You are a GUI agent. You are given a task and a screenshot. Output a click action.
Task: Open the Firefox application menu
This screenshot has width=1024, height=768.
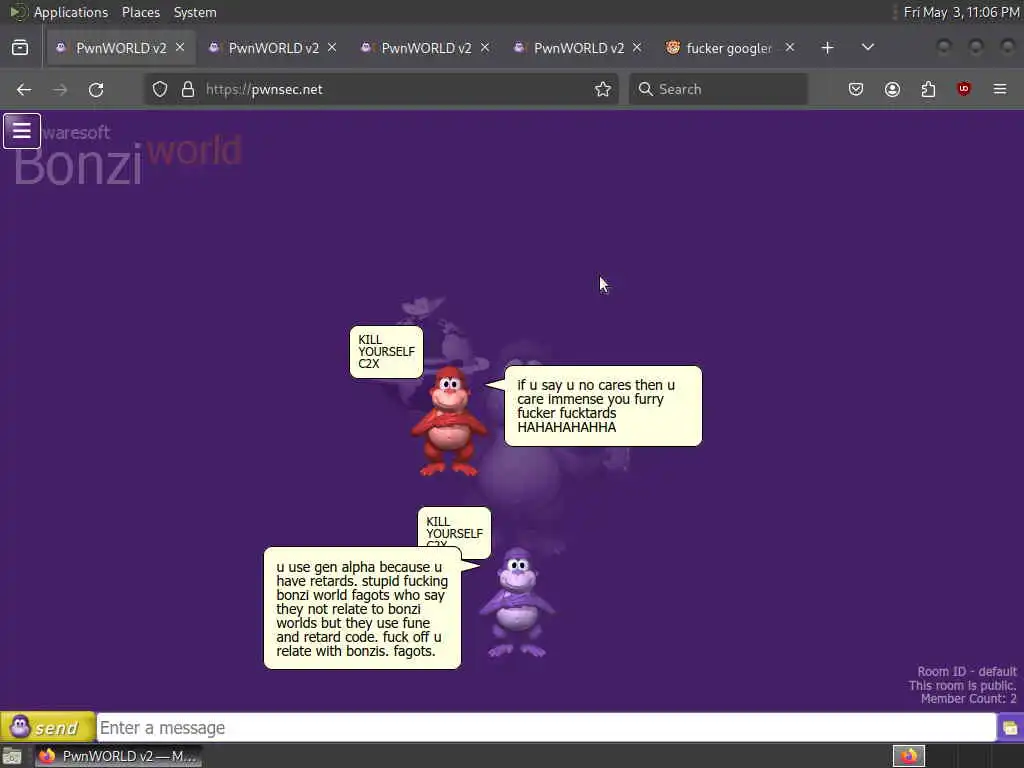click(1000, 89)
